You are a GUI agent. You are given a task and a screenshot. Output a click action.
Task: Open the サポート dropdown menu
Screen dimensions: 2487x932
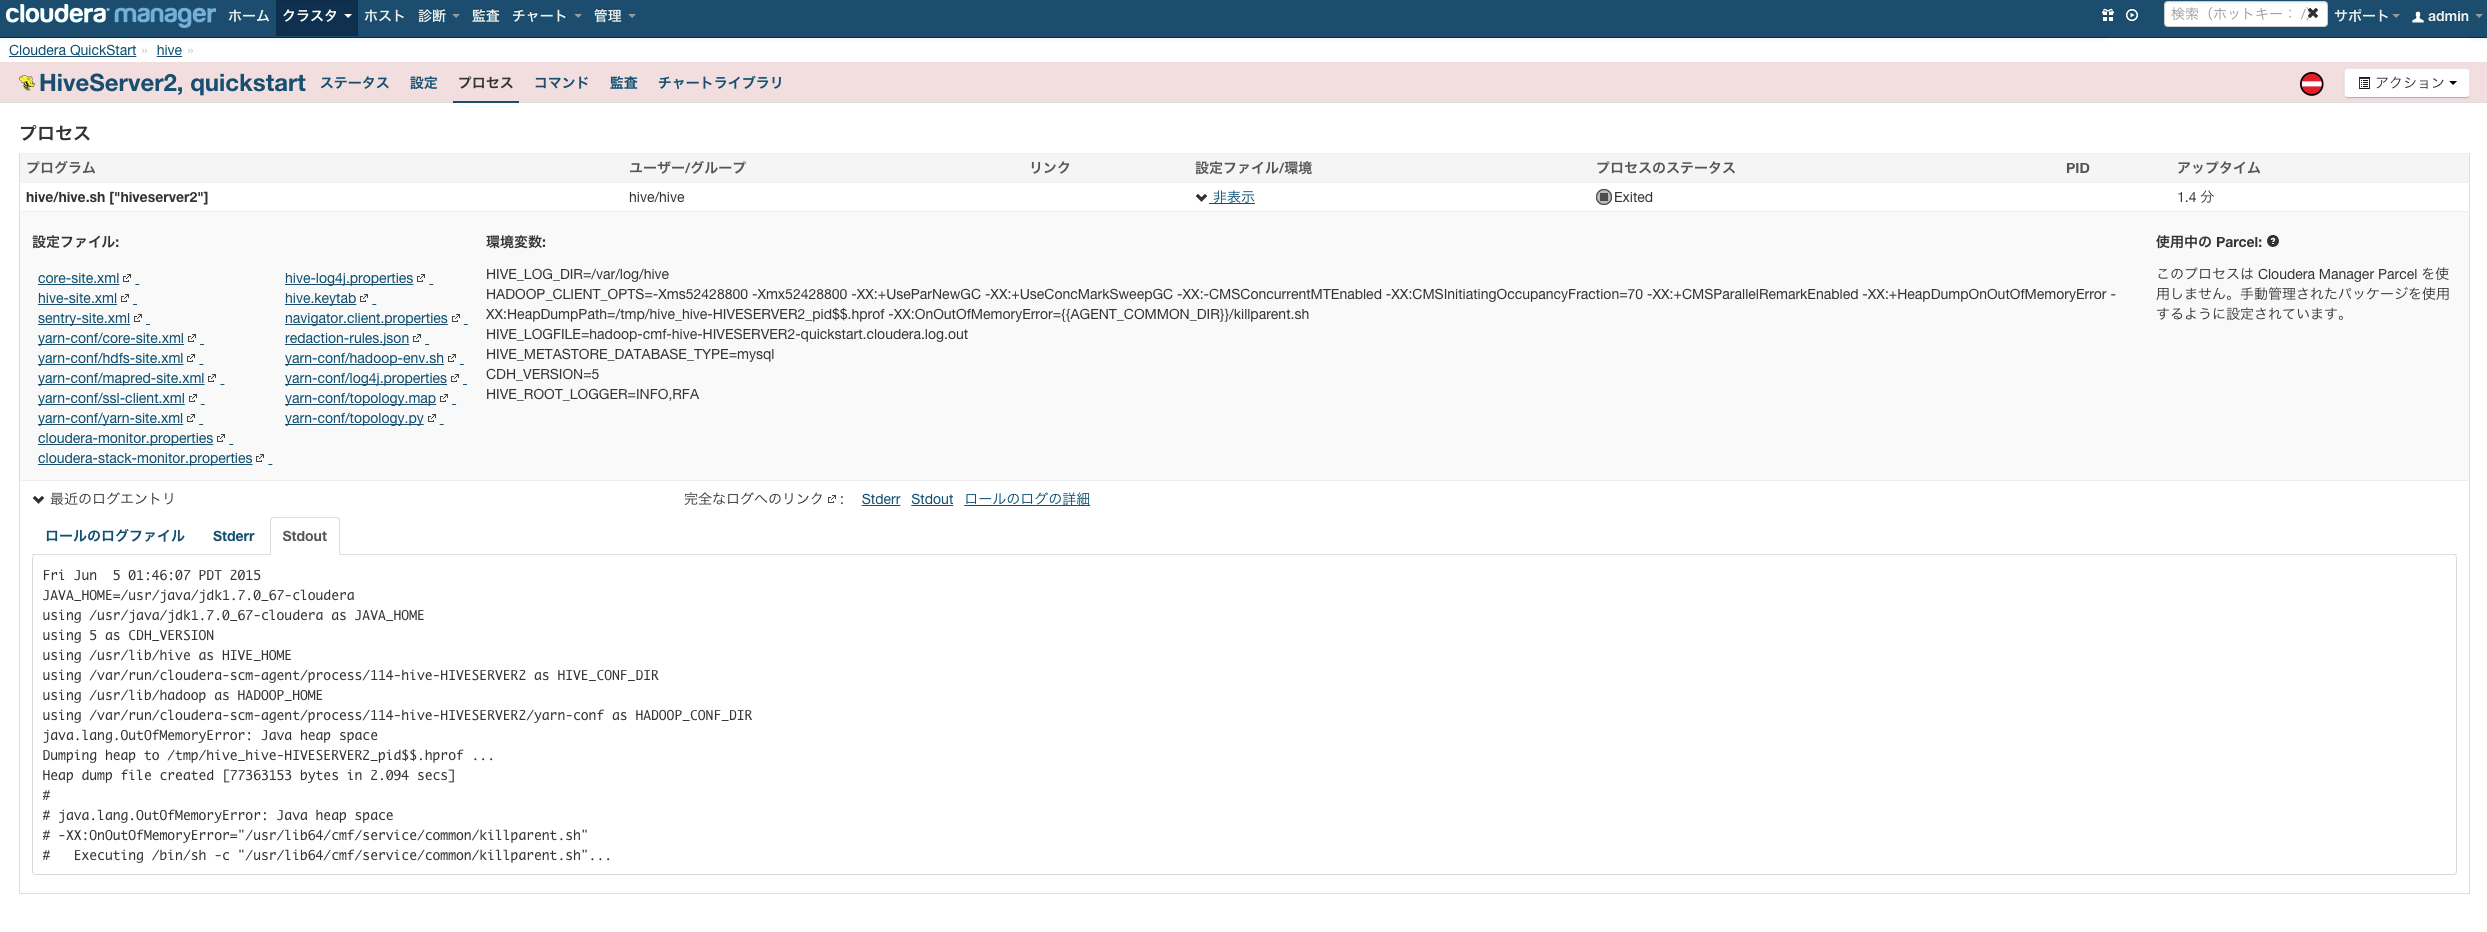tap(2366, 16)
